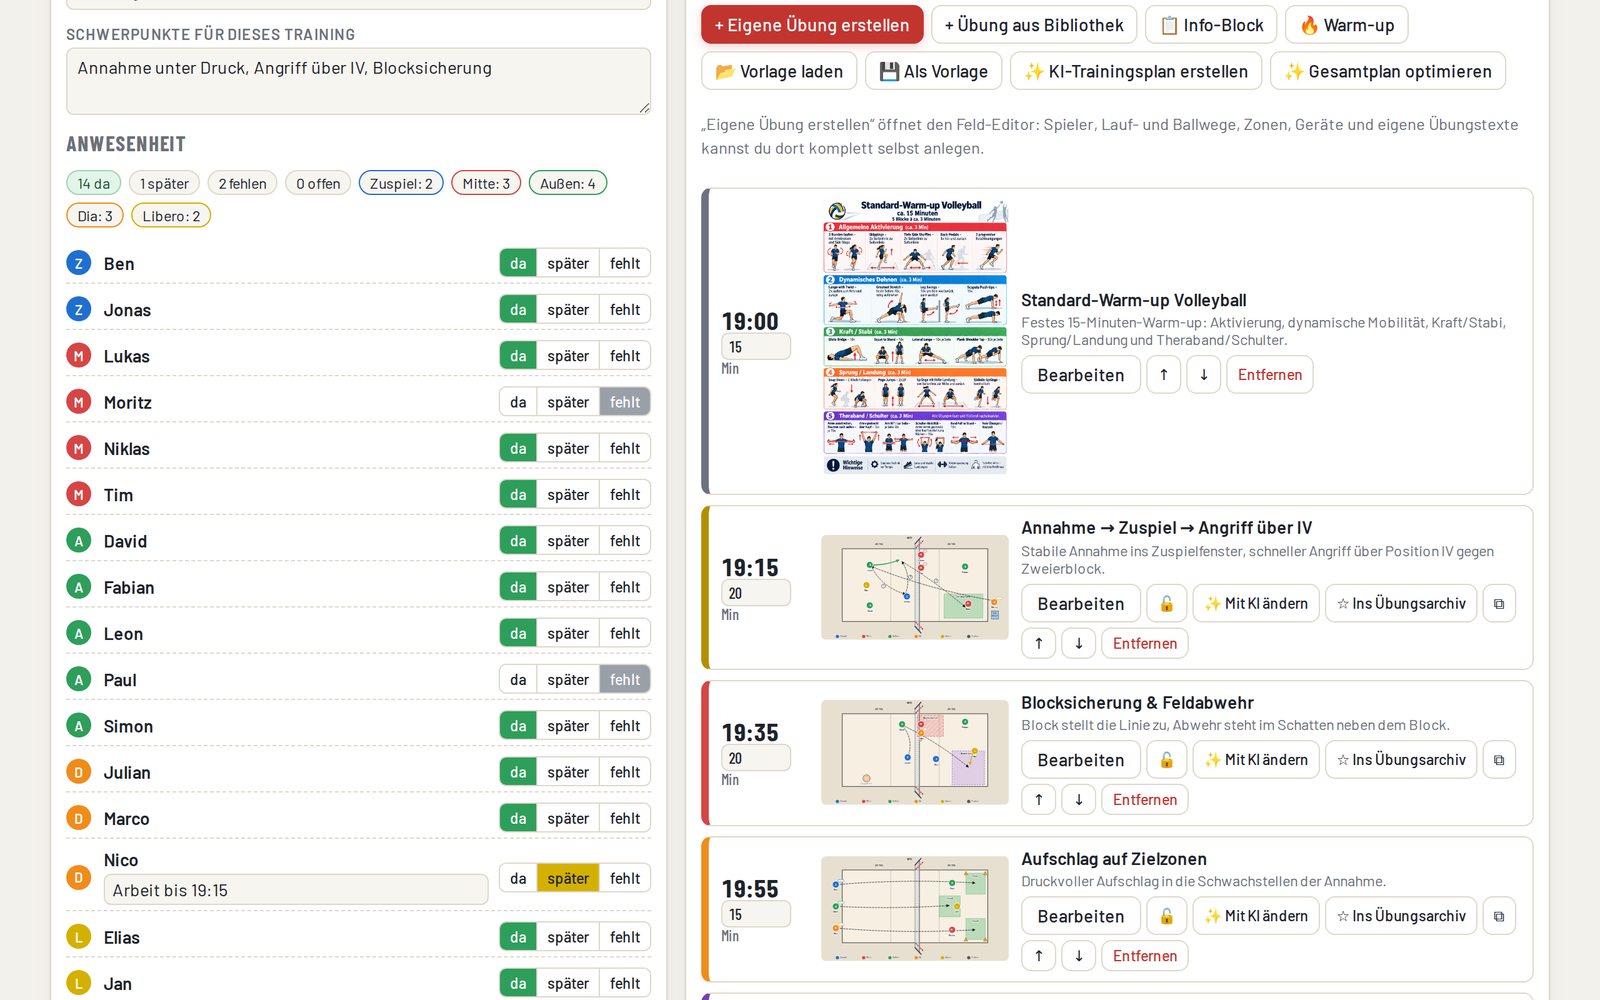This screenshot has width=1600, height=1000.
Task: Move Blocksicherung & Feldabwehr down
Action: (x=1079, y=799)
